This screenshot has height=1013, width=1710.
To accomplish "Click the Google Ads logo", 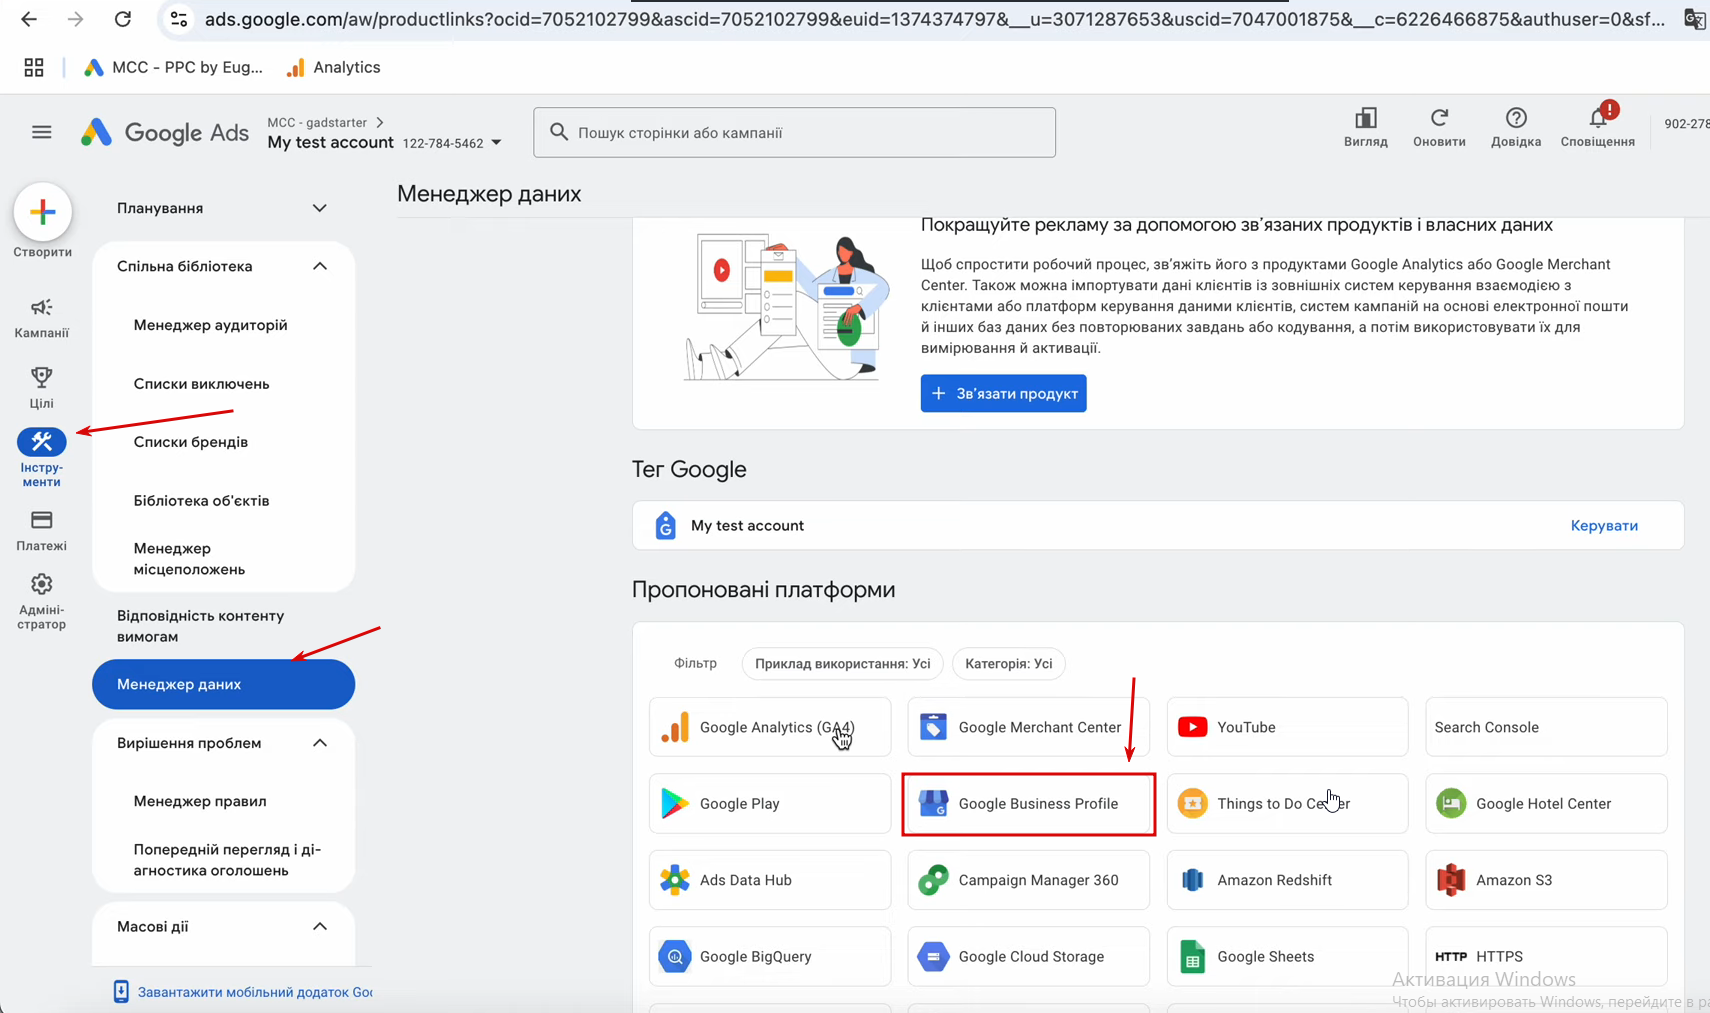I will (x=165, y=133).
